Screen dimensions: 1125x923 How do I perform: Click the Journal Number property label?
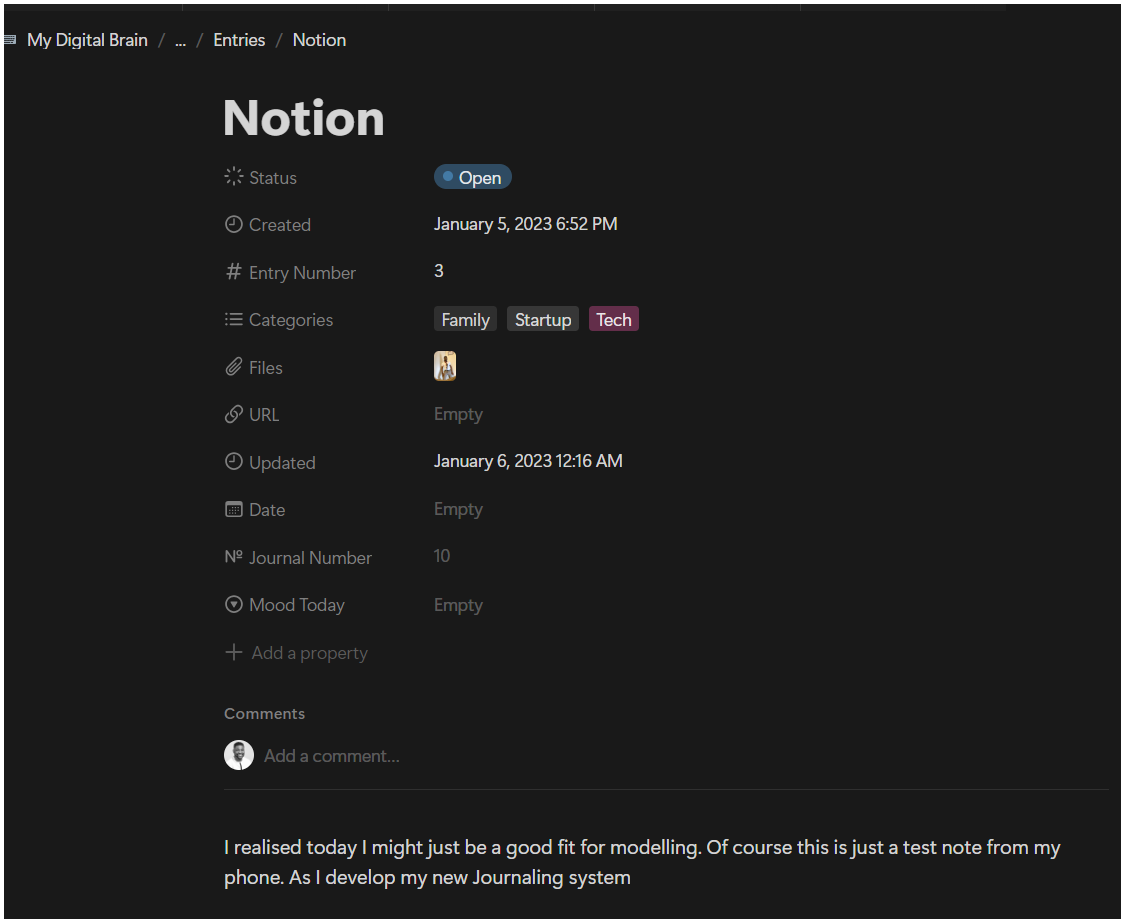coord(310,558)
